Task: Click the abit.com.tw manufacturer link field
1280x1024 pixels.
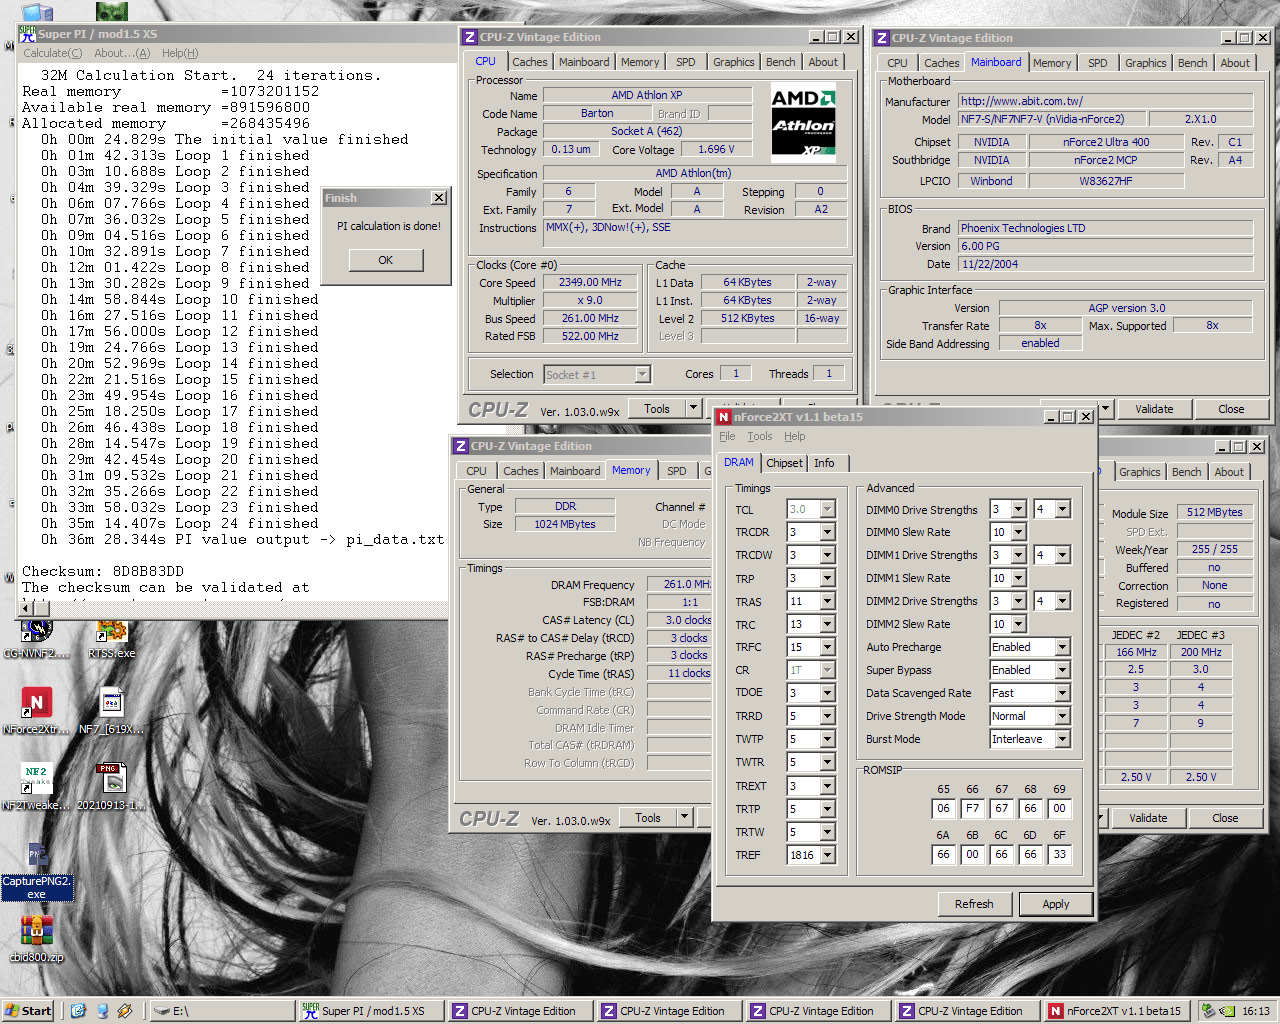Action: (x=1105, y=101)
